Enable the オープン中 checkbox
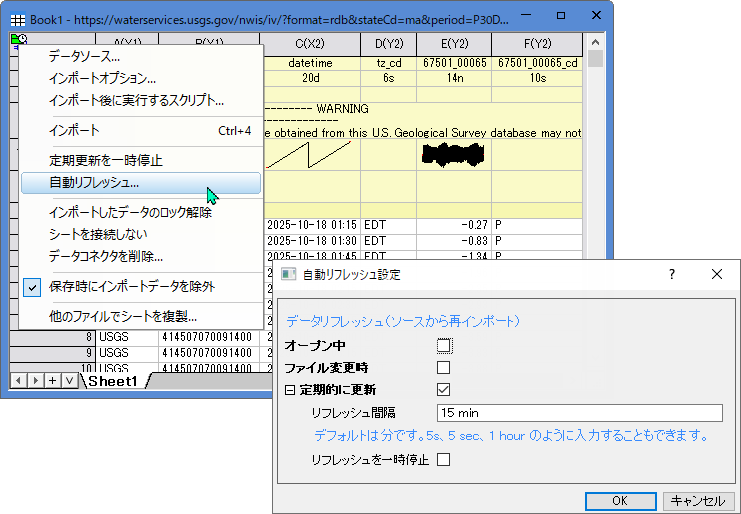This screenshot has width=741, height=514. 444,346
